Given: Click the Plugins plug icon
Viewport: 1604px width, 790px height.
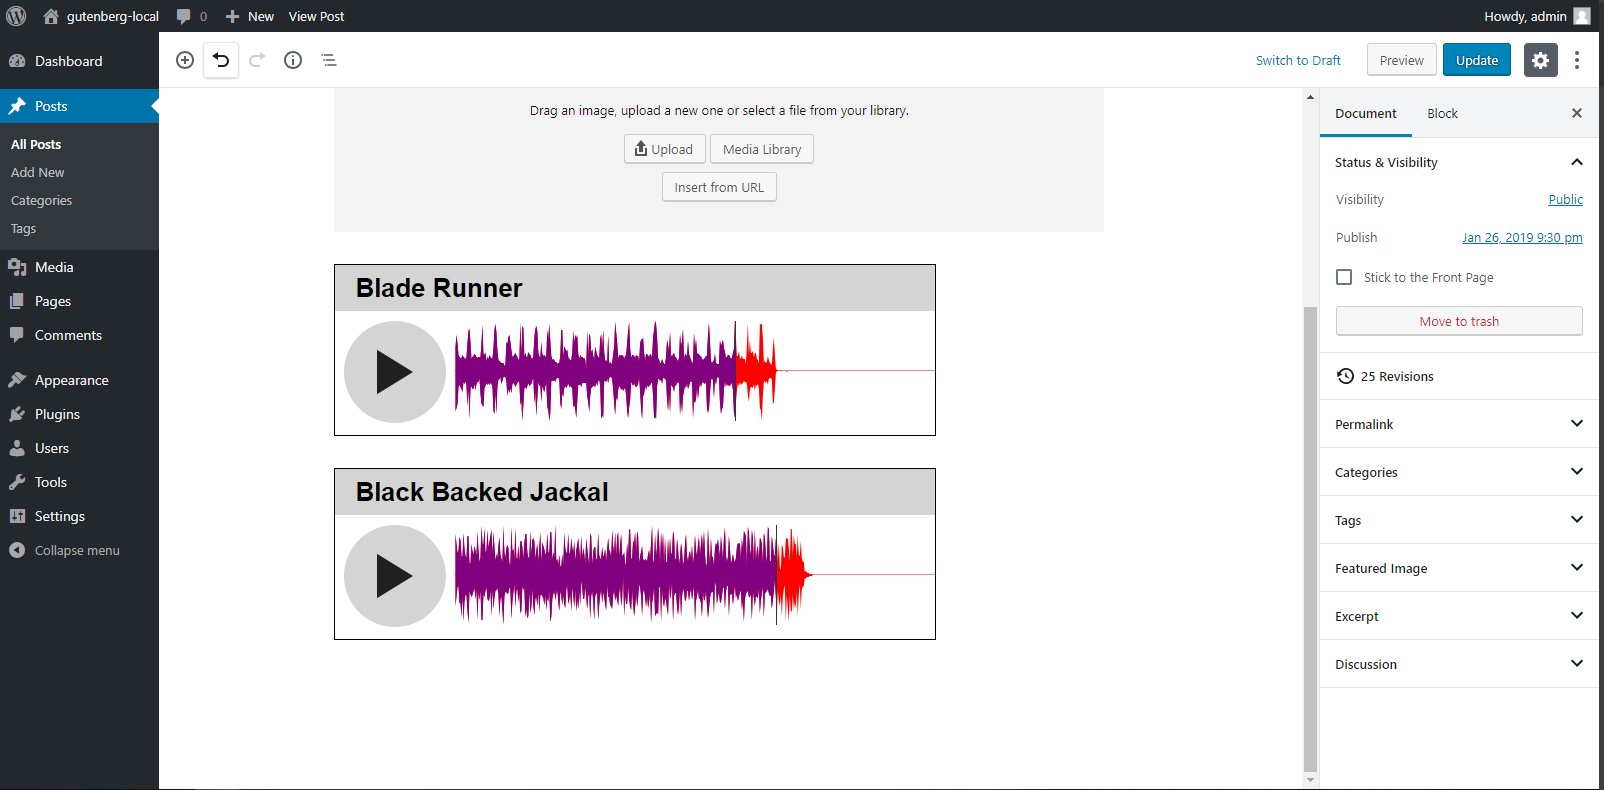Looking at the screenshot, I should click(x=17, y=414).
